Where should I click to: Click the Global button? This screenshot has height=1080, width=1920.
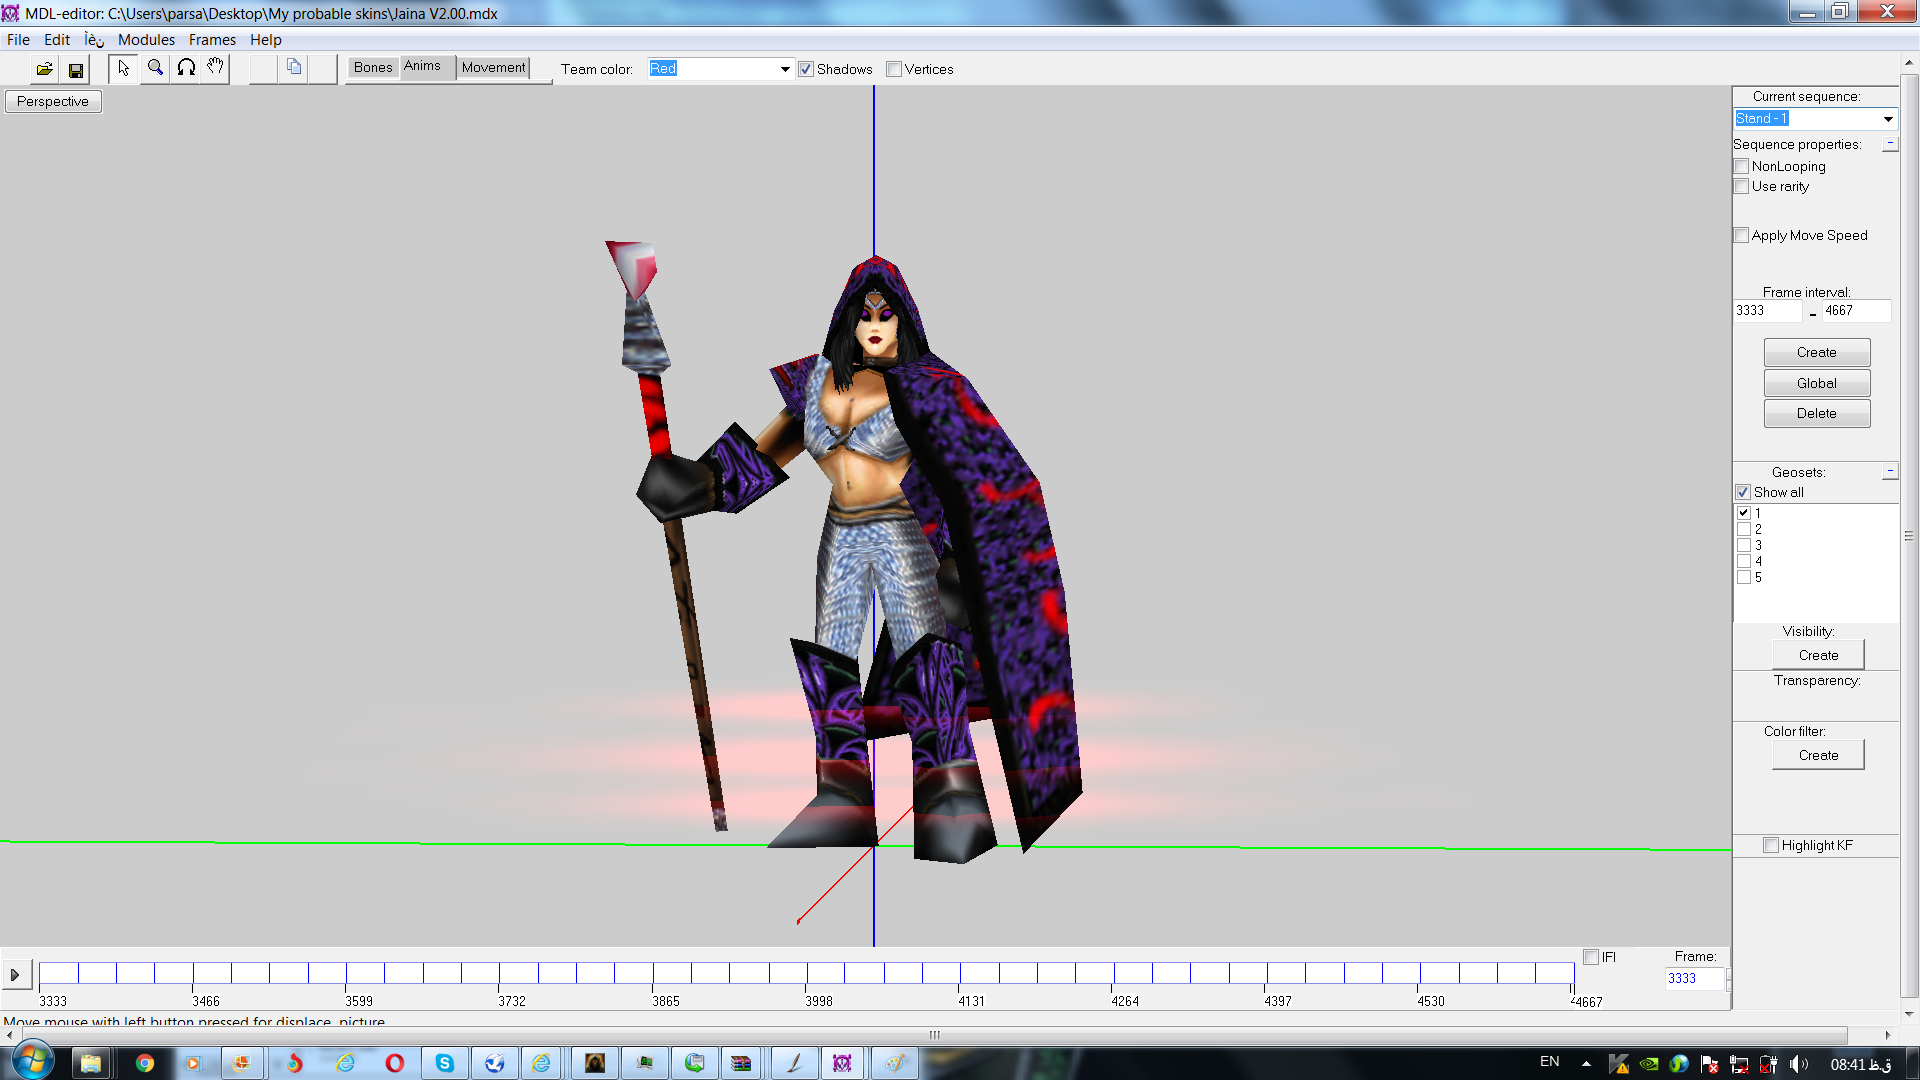(x=1816, y=383)
